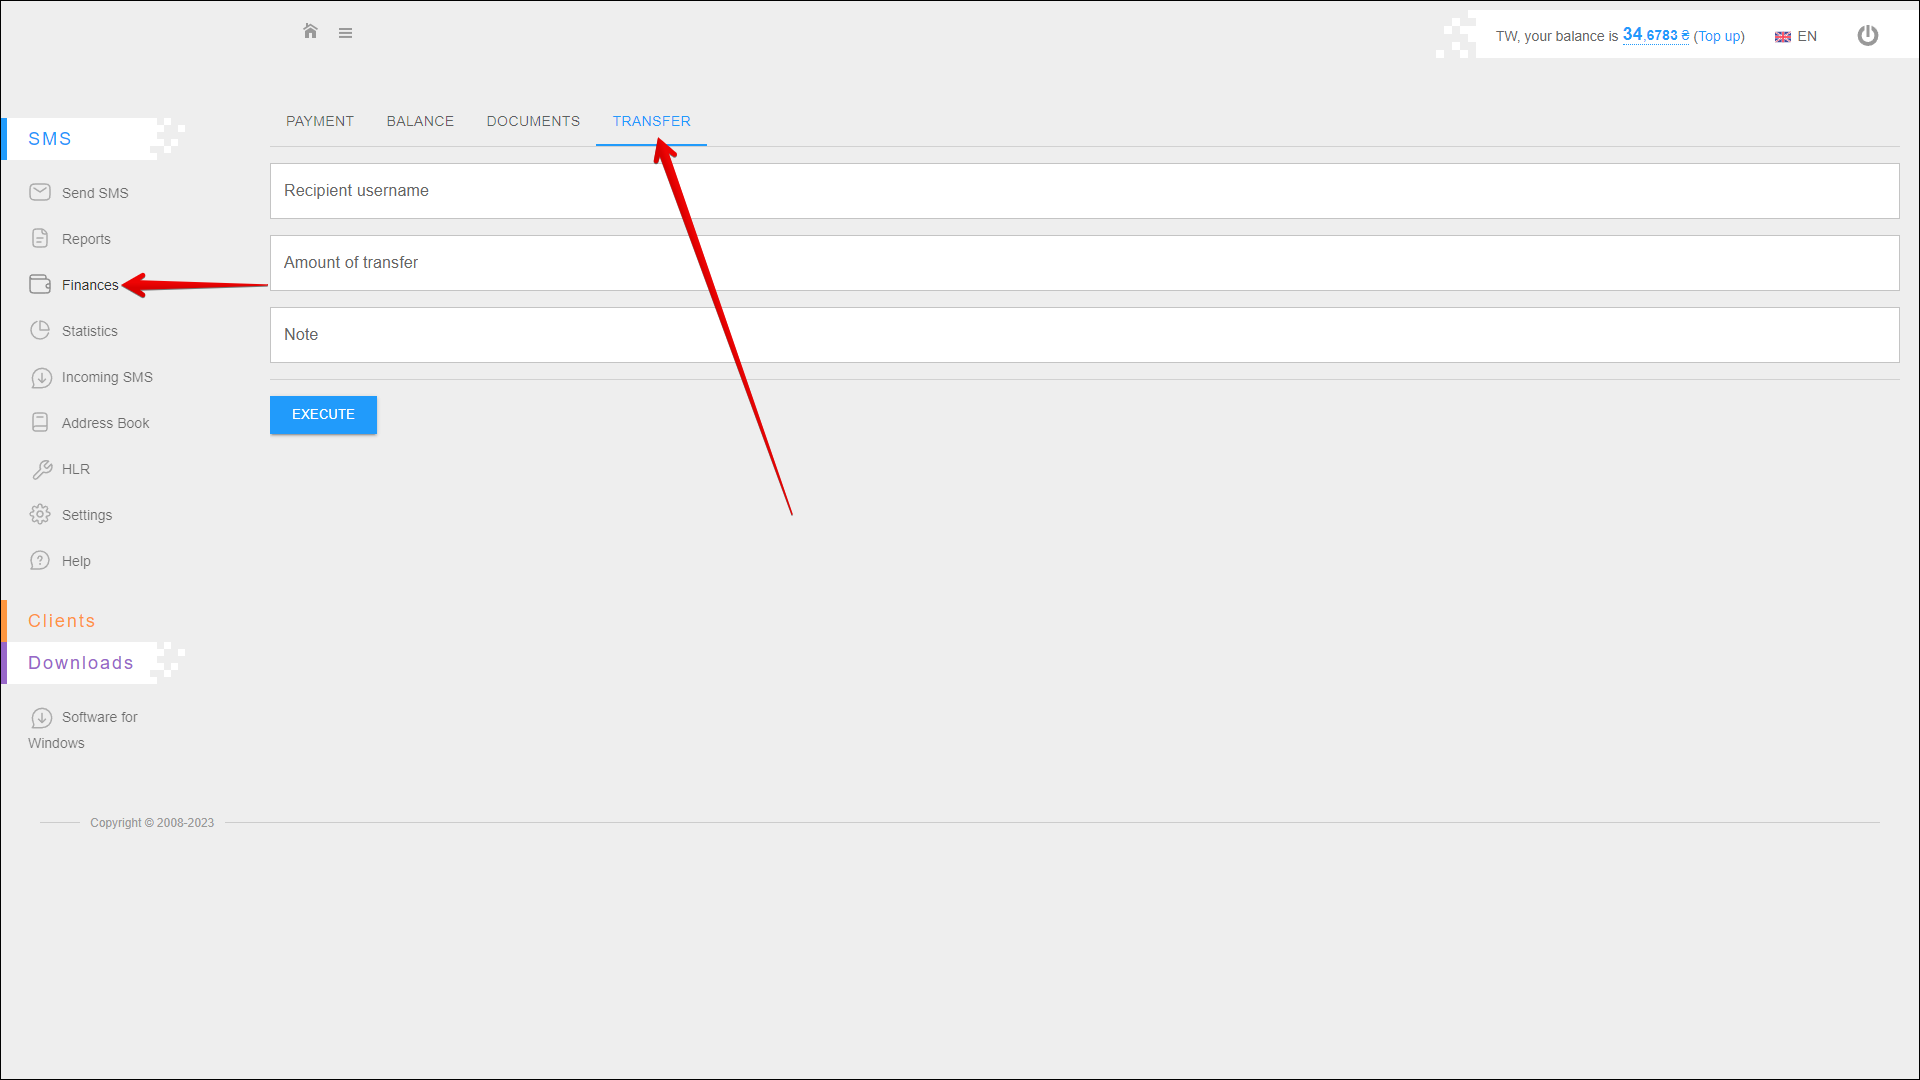Click the Amount of transfer field
The image size is (1920, 1080).
[1084, 263]
